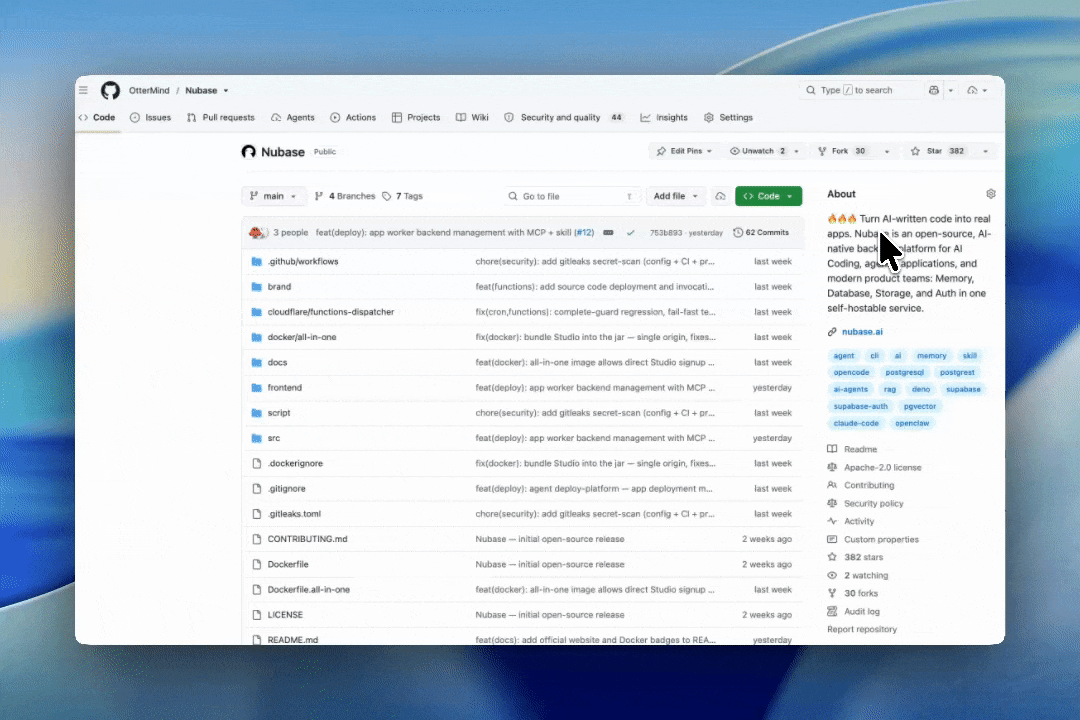1080x720 pixels.
Task: Open the About settings gear icon
Action: (x=990, y=194)
